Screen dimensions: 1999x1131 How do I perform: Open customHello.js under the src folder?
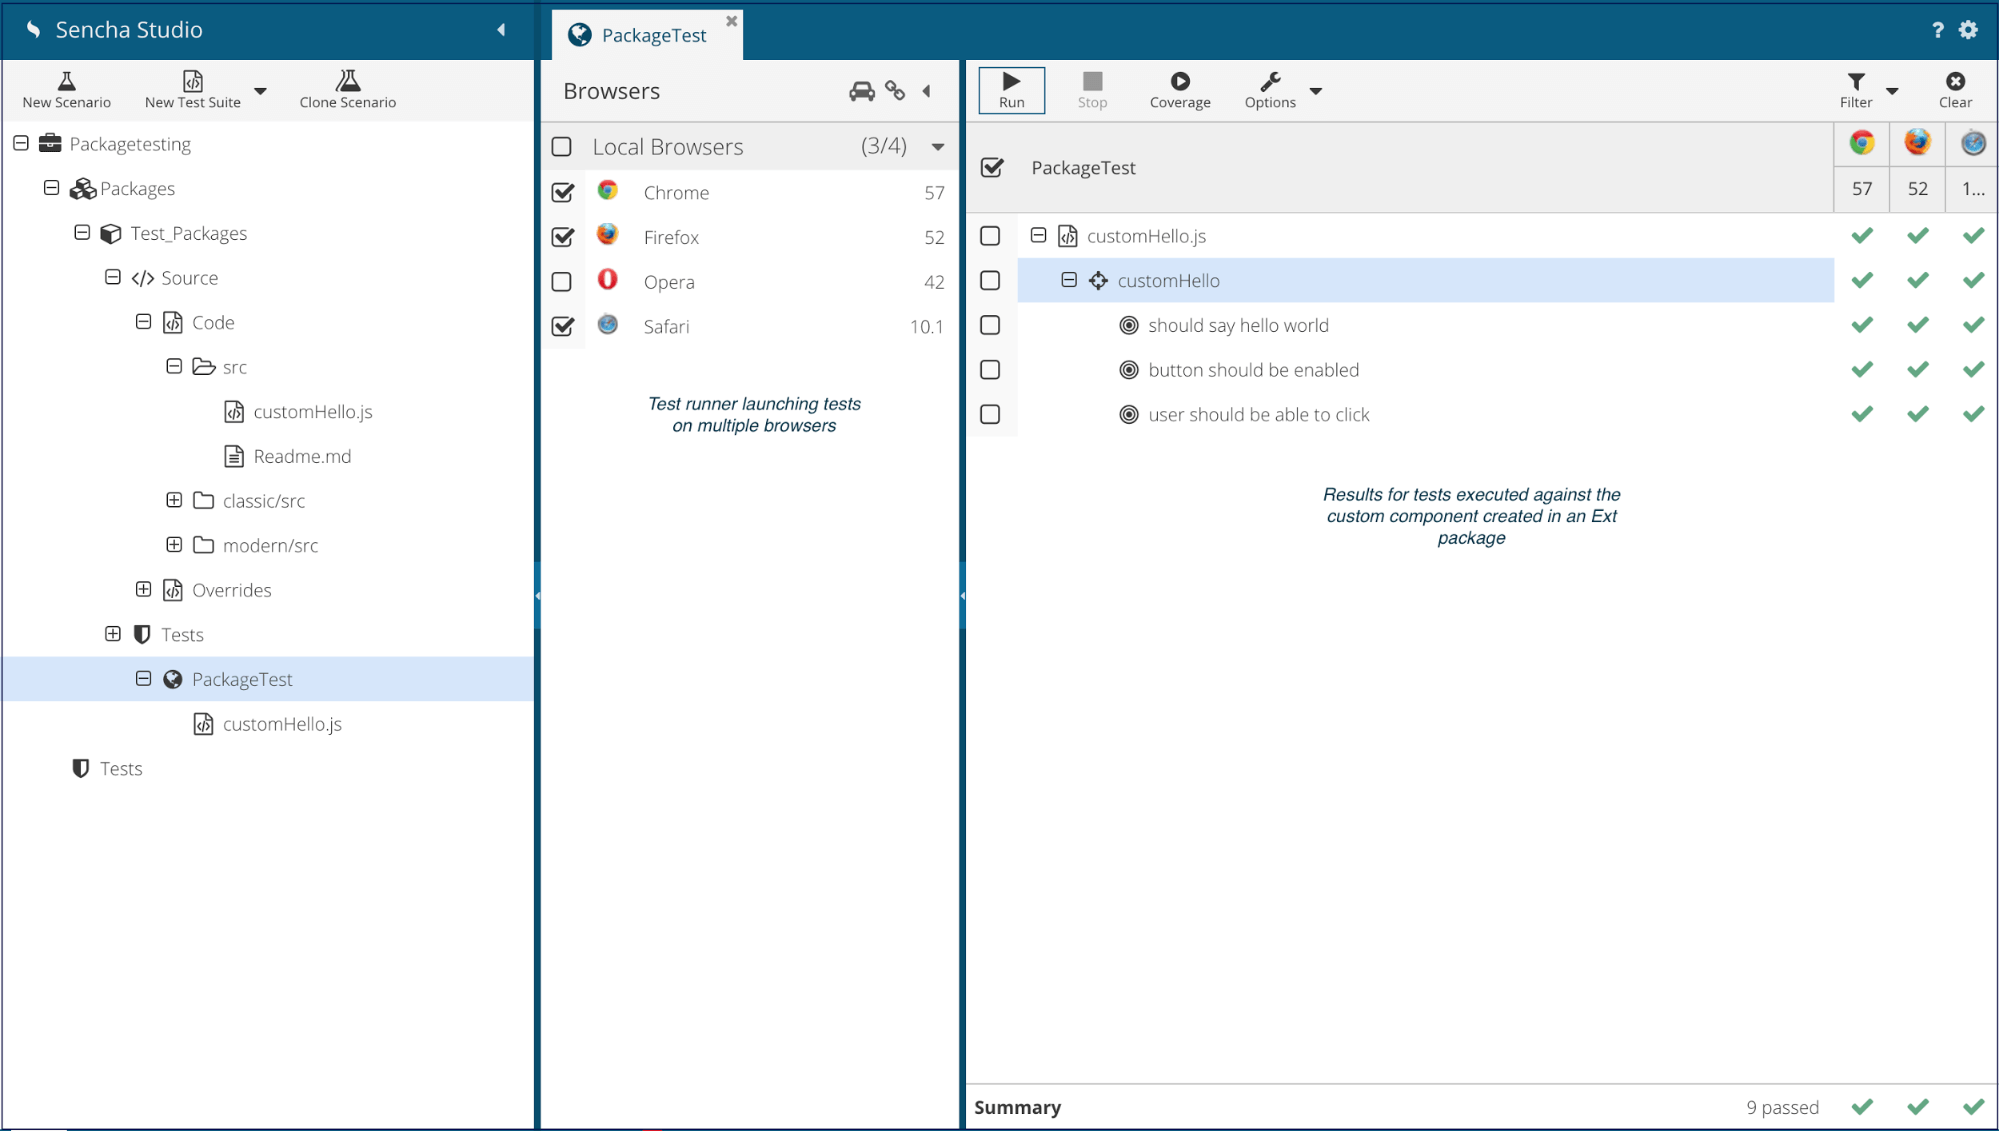click(x=312, y=412)
